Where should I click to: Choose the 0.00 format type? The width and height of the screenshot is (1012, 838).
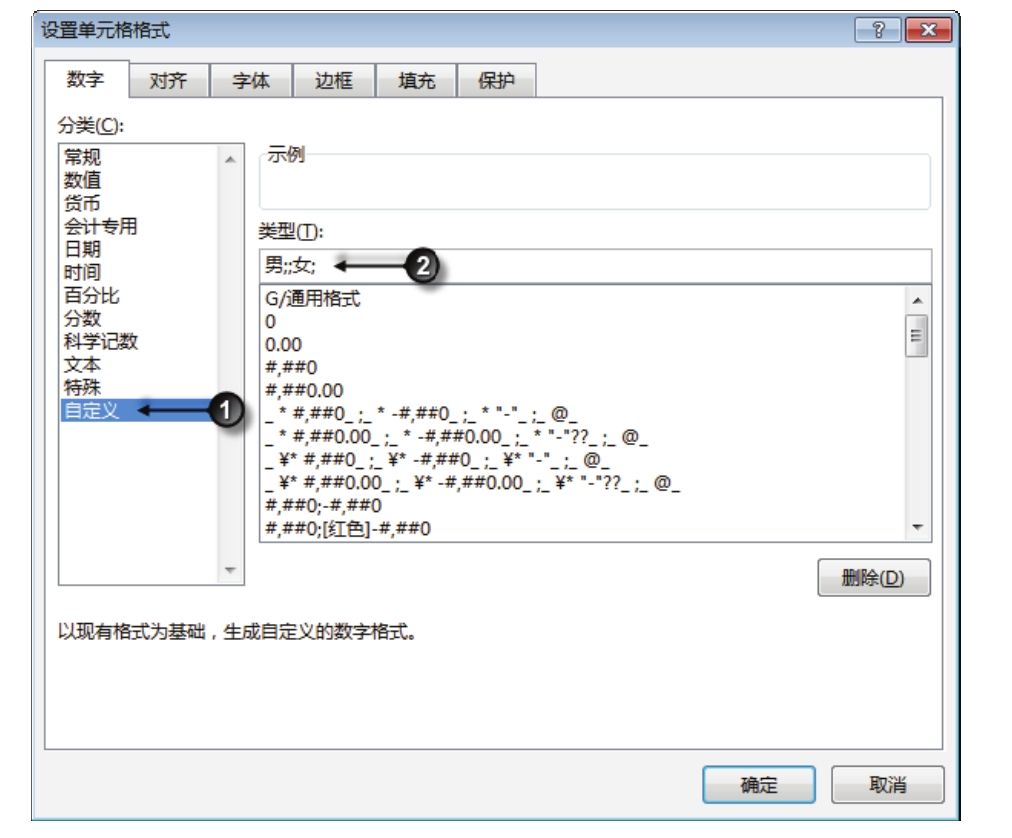coord(283,345)
